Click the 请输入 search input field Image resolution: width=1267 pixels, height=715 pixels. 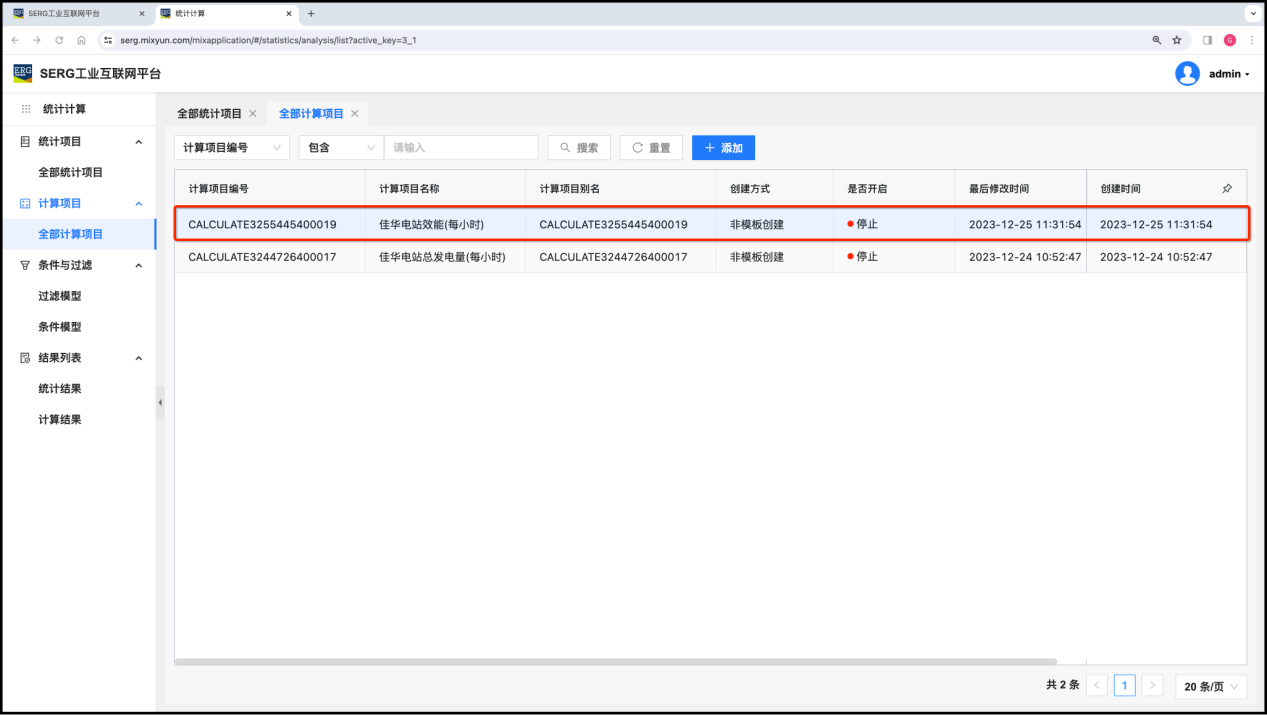click(461, 148)
